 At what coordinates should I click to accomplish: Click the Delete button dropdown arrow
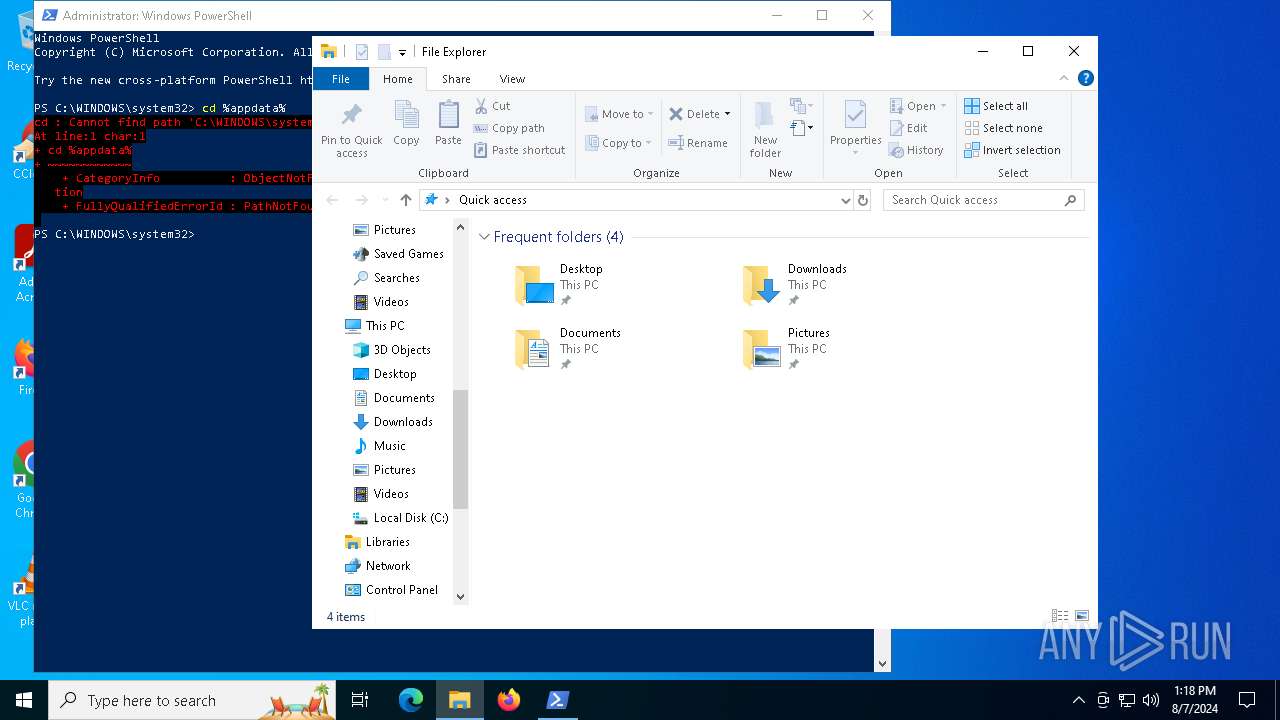point(727,114)
